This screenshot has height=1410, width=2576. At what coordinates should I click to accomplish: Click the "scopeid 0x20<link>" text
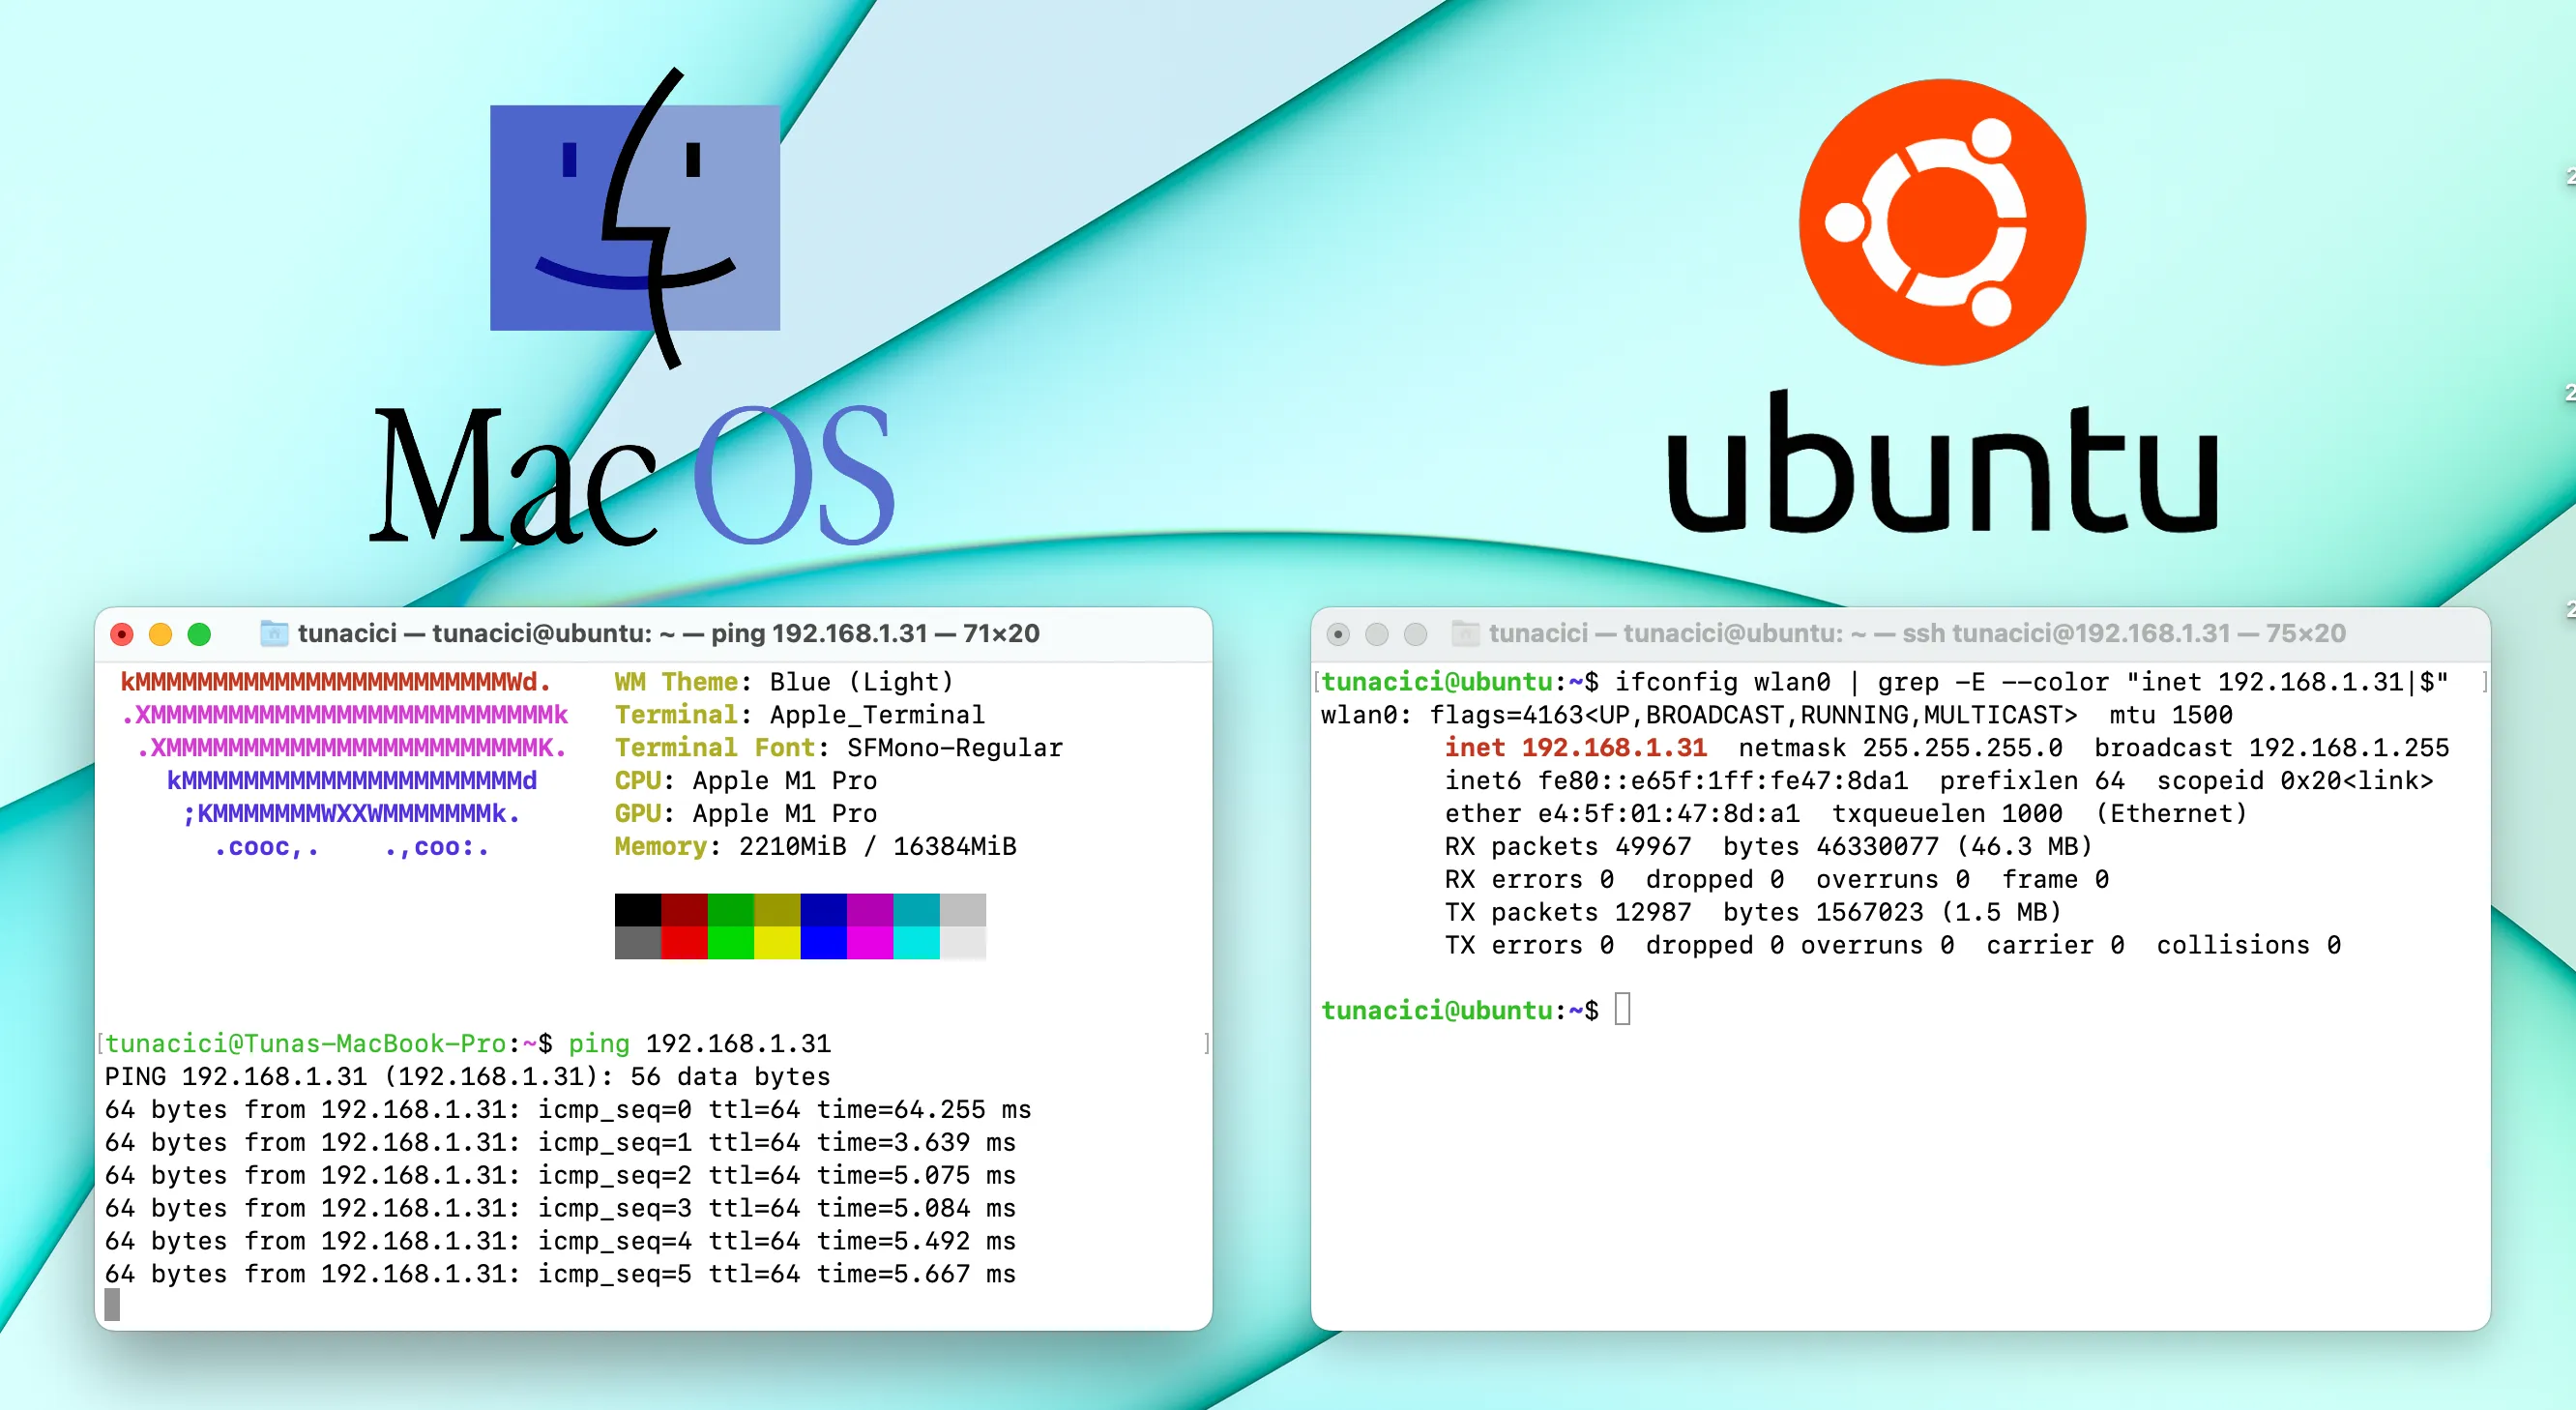(x=2295, y=781)
